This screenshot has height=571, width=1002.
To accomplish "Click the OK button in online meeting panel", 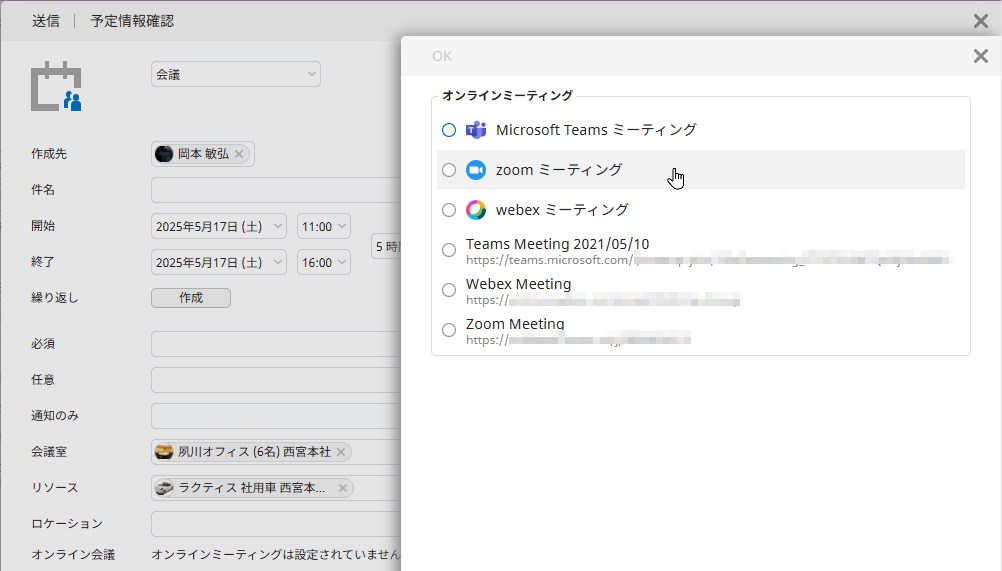I will [442, 56].
